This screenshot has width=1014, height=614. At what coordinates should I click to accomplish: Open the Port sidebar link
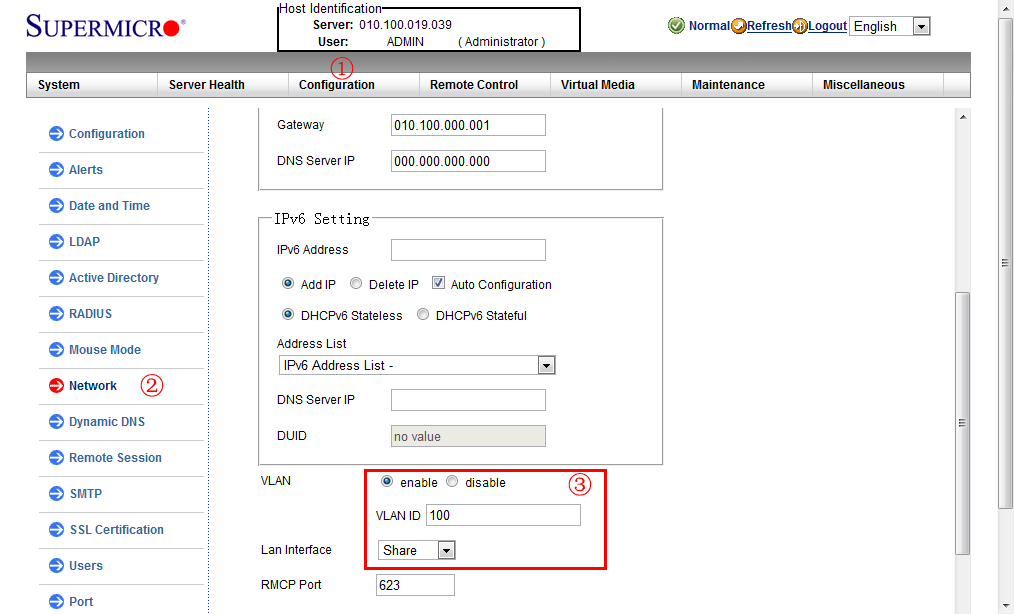[81, 602]
